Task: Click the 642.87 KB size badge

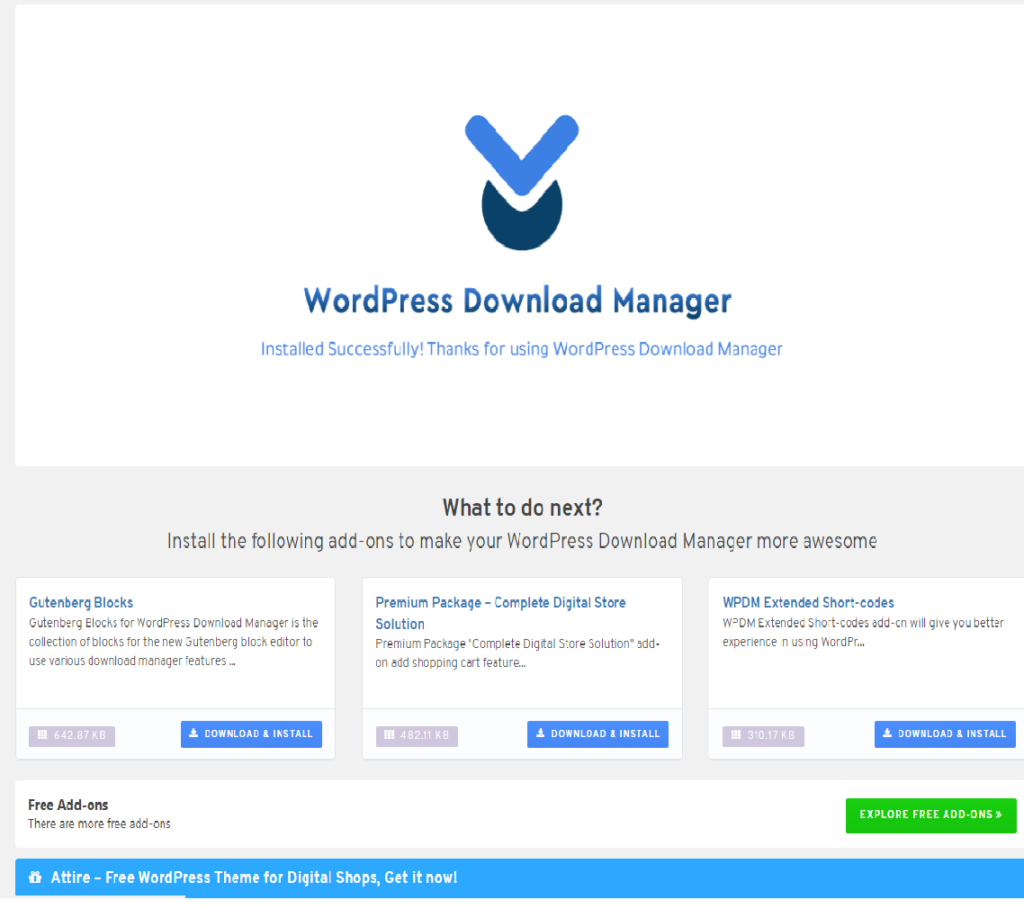Action: tap(72, 735)
